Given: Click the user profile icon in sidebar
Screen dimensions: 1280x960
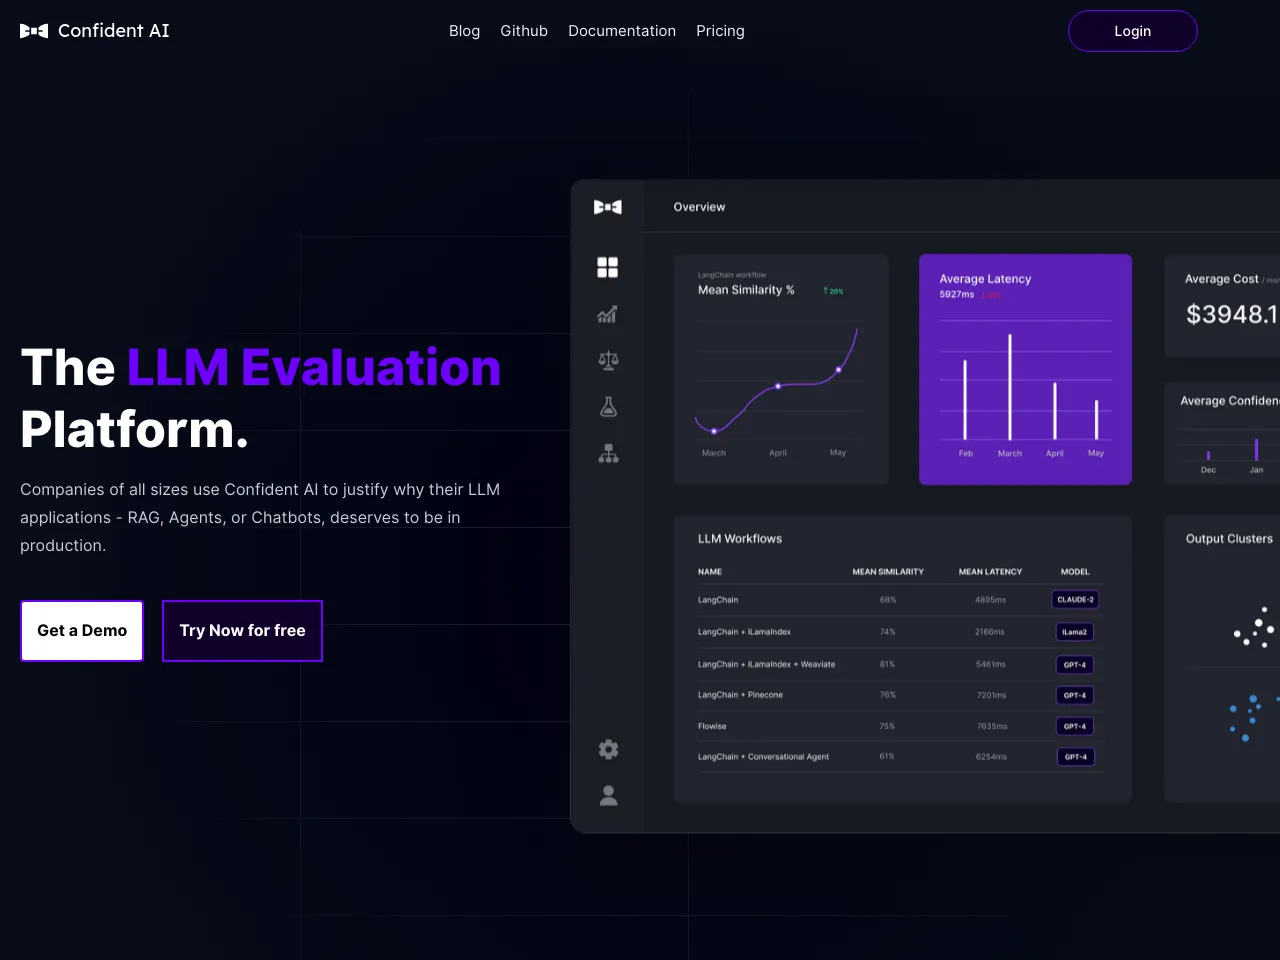Looking at the screenshot, I should (x=607, y=796).
